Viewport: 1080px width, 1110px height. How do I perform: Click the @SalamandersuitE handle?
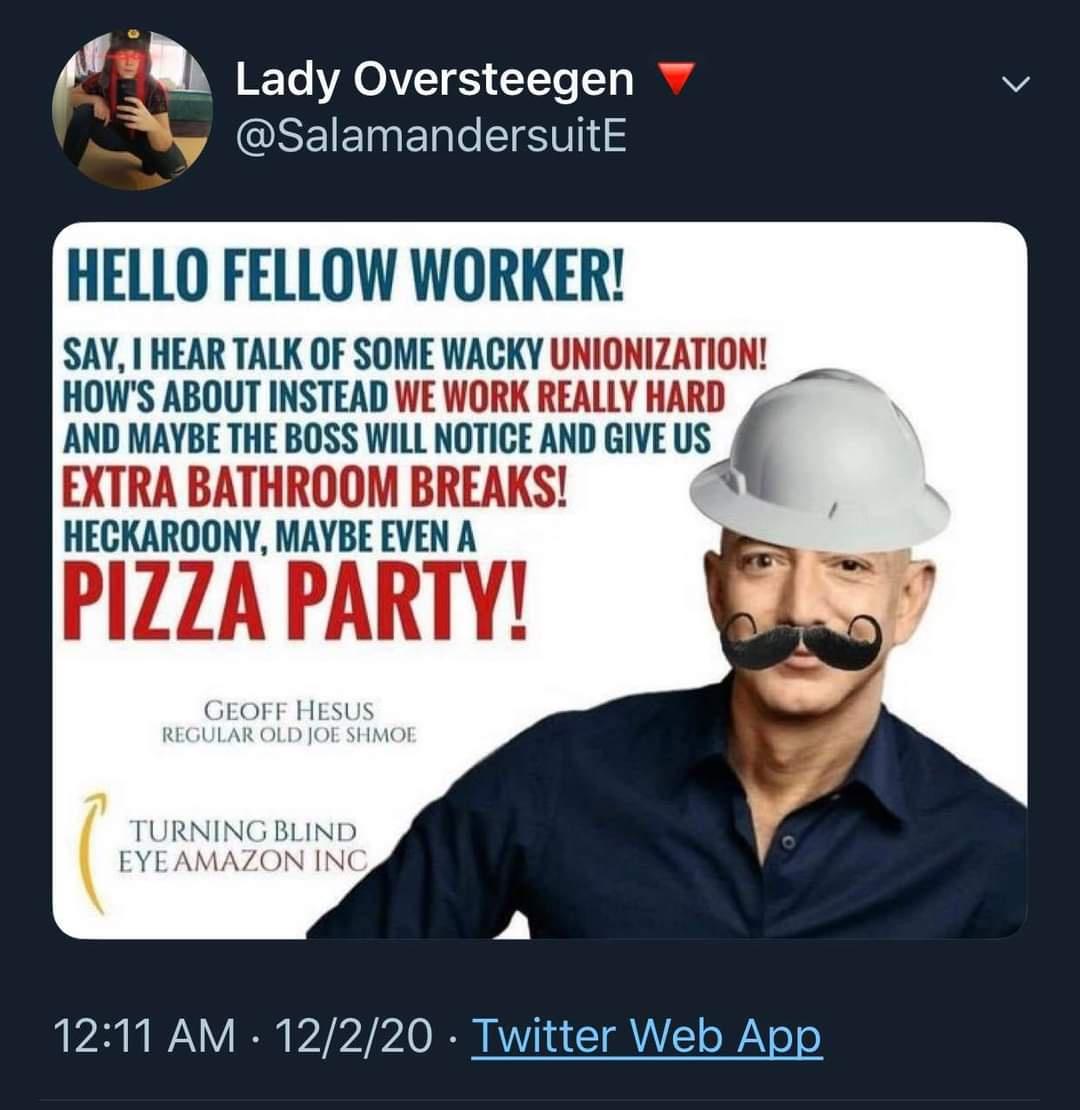[x=430, y=135]
